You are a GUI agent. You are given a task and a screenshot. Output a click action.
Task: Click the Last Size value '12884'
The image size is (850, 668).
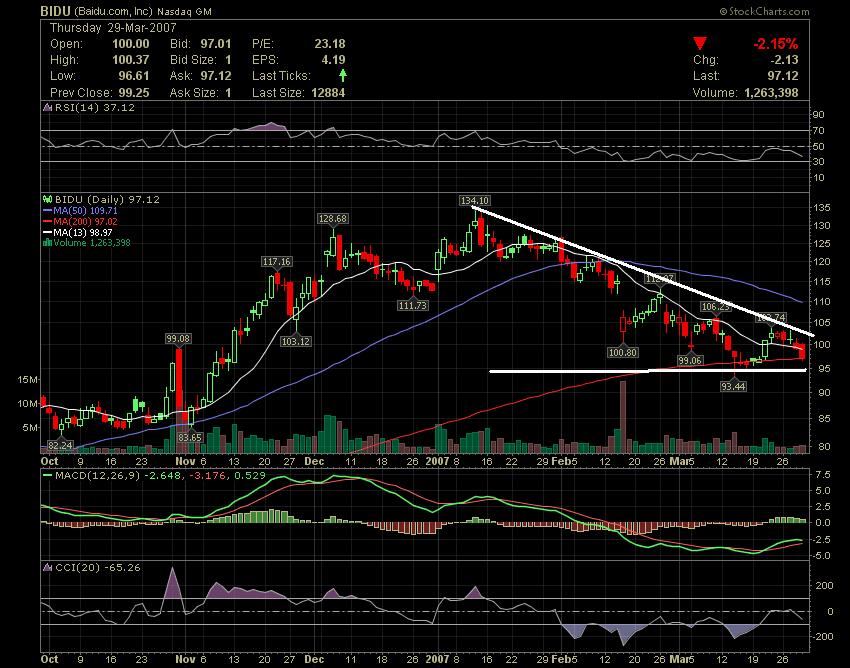[x=328, y=93]
